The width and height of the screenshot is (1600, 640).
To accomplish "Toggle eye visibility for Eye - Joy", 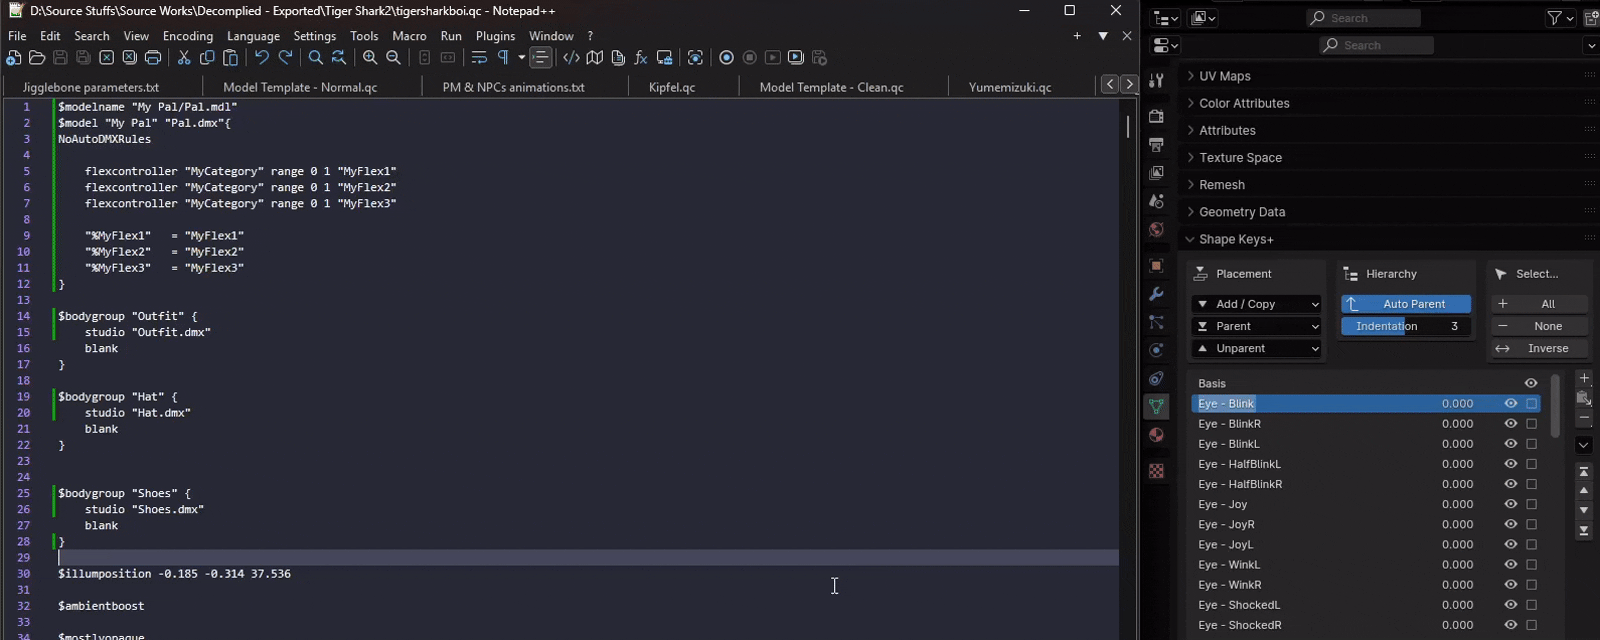I will tap(1510, 504).
